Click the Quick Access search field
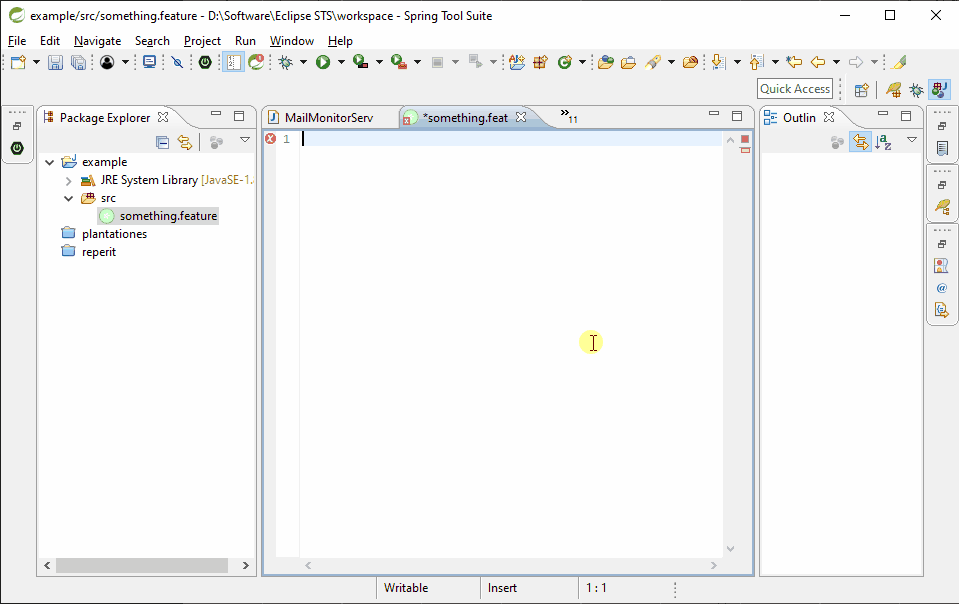Screen dimensions: 959x604 point(795,89)
